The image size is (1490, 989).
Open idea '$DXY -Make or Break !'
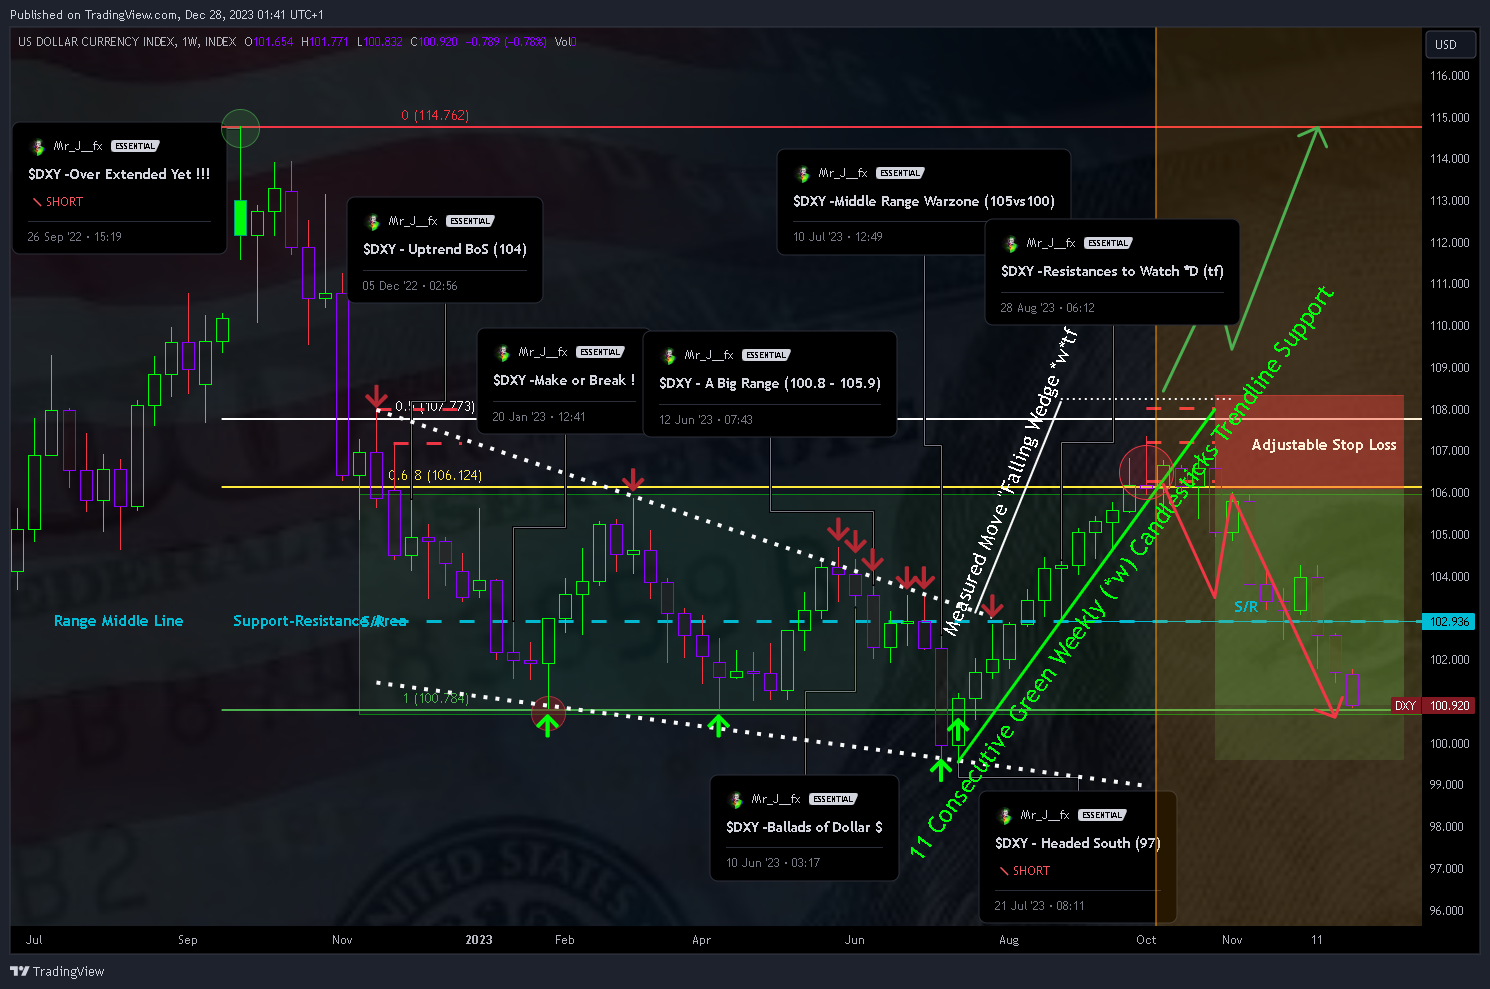click(564, 380)
